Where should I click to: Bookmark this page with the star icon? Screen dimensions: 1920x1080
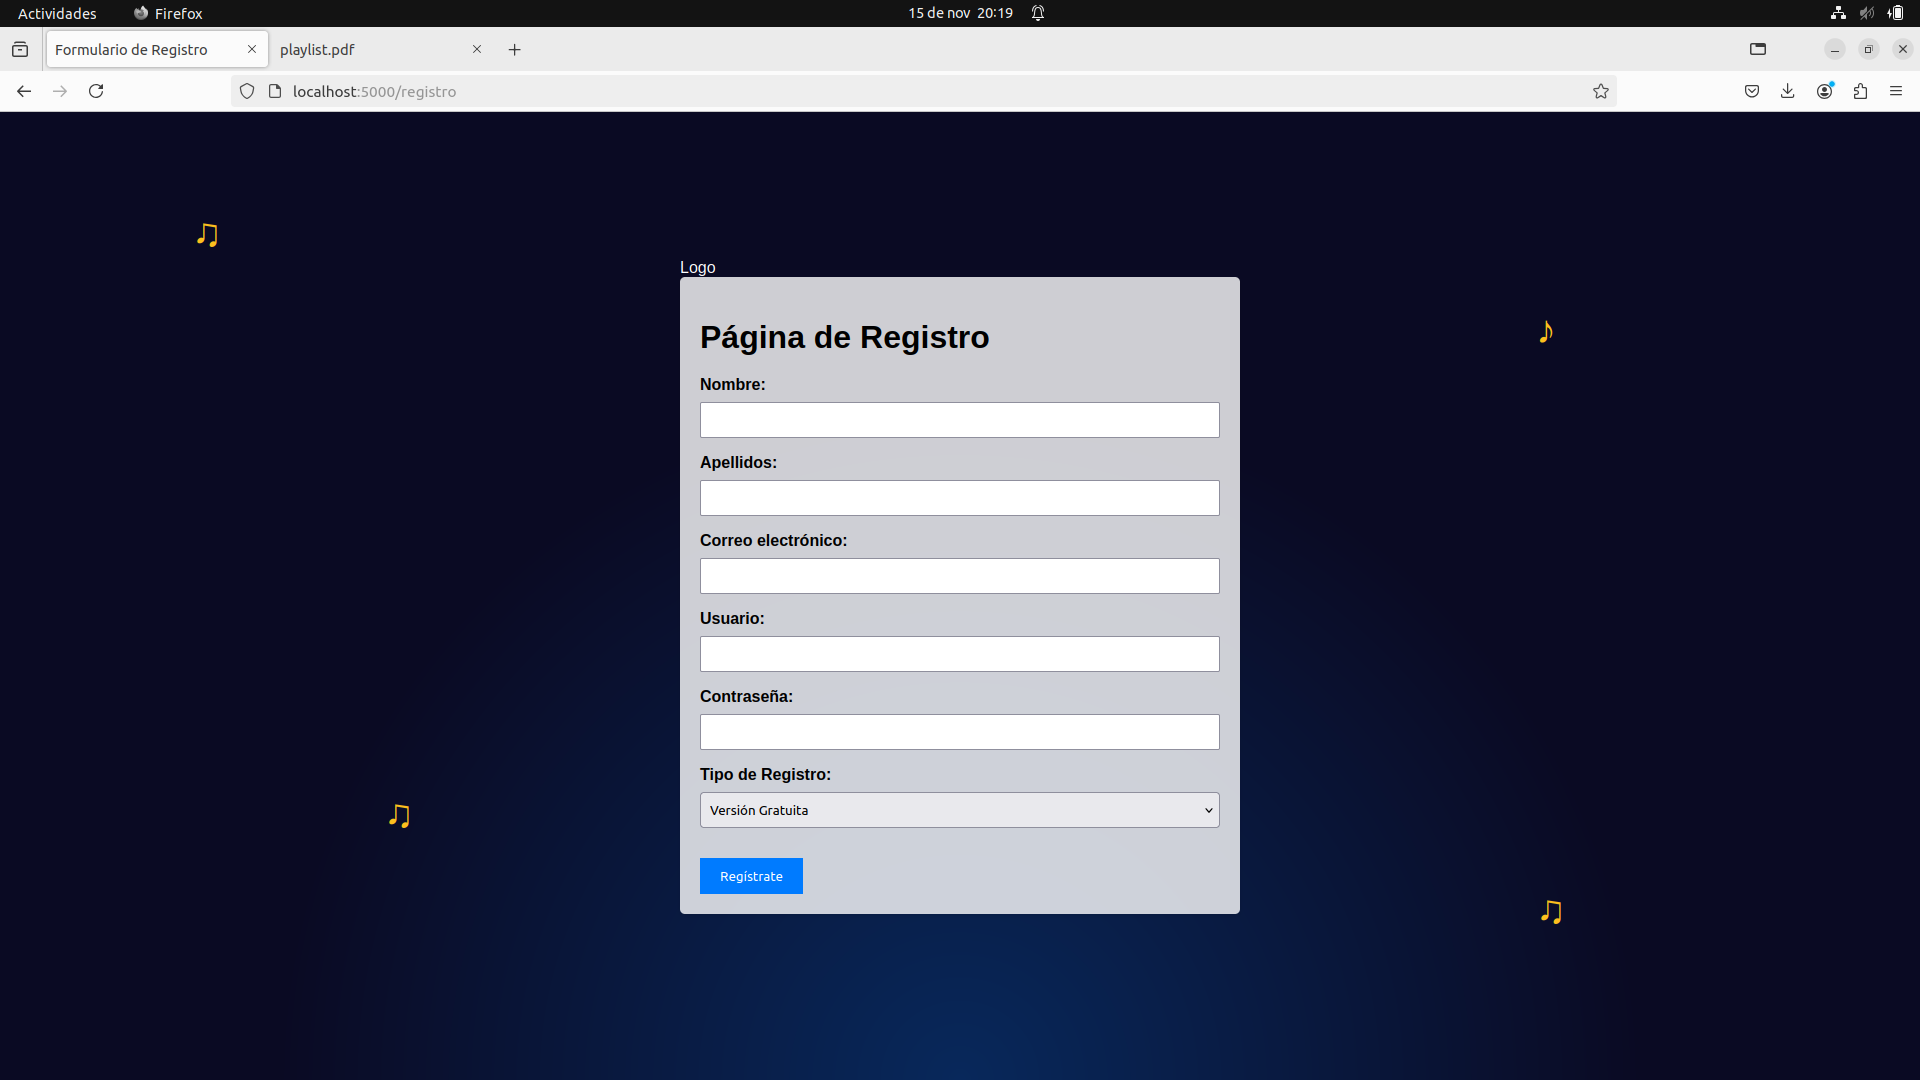(1601, 91)
